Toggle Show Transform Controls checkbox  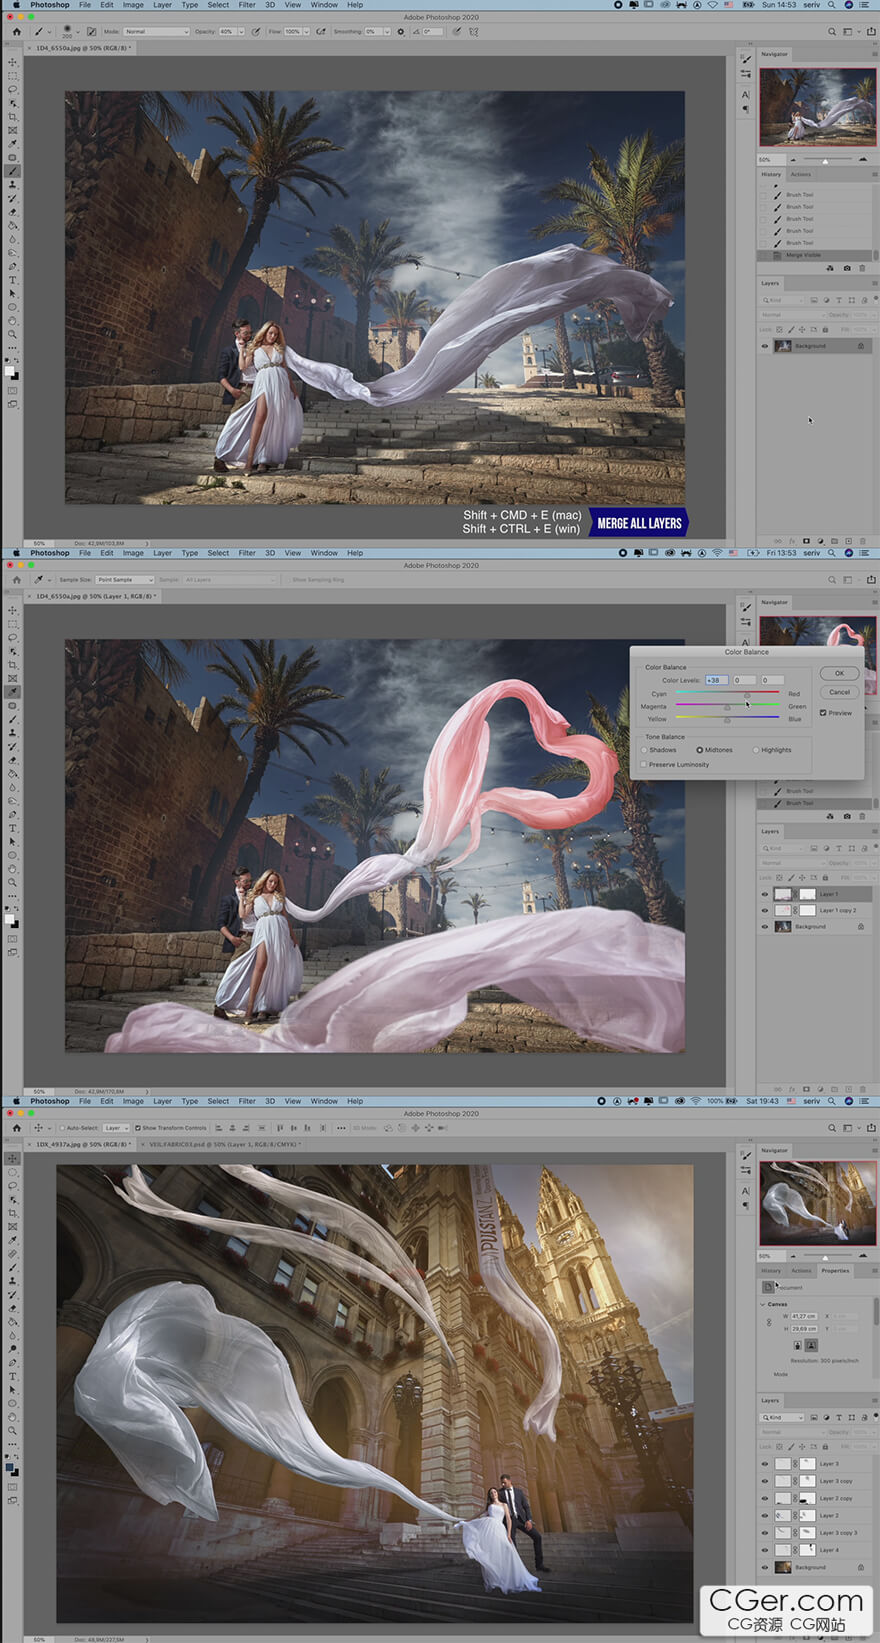click(138, 1128)
